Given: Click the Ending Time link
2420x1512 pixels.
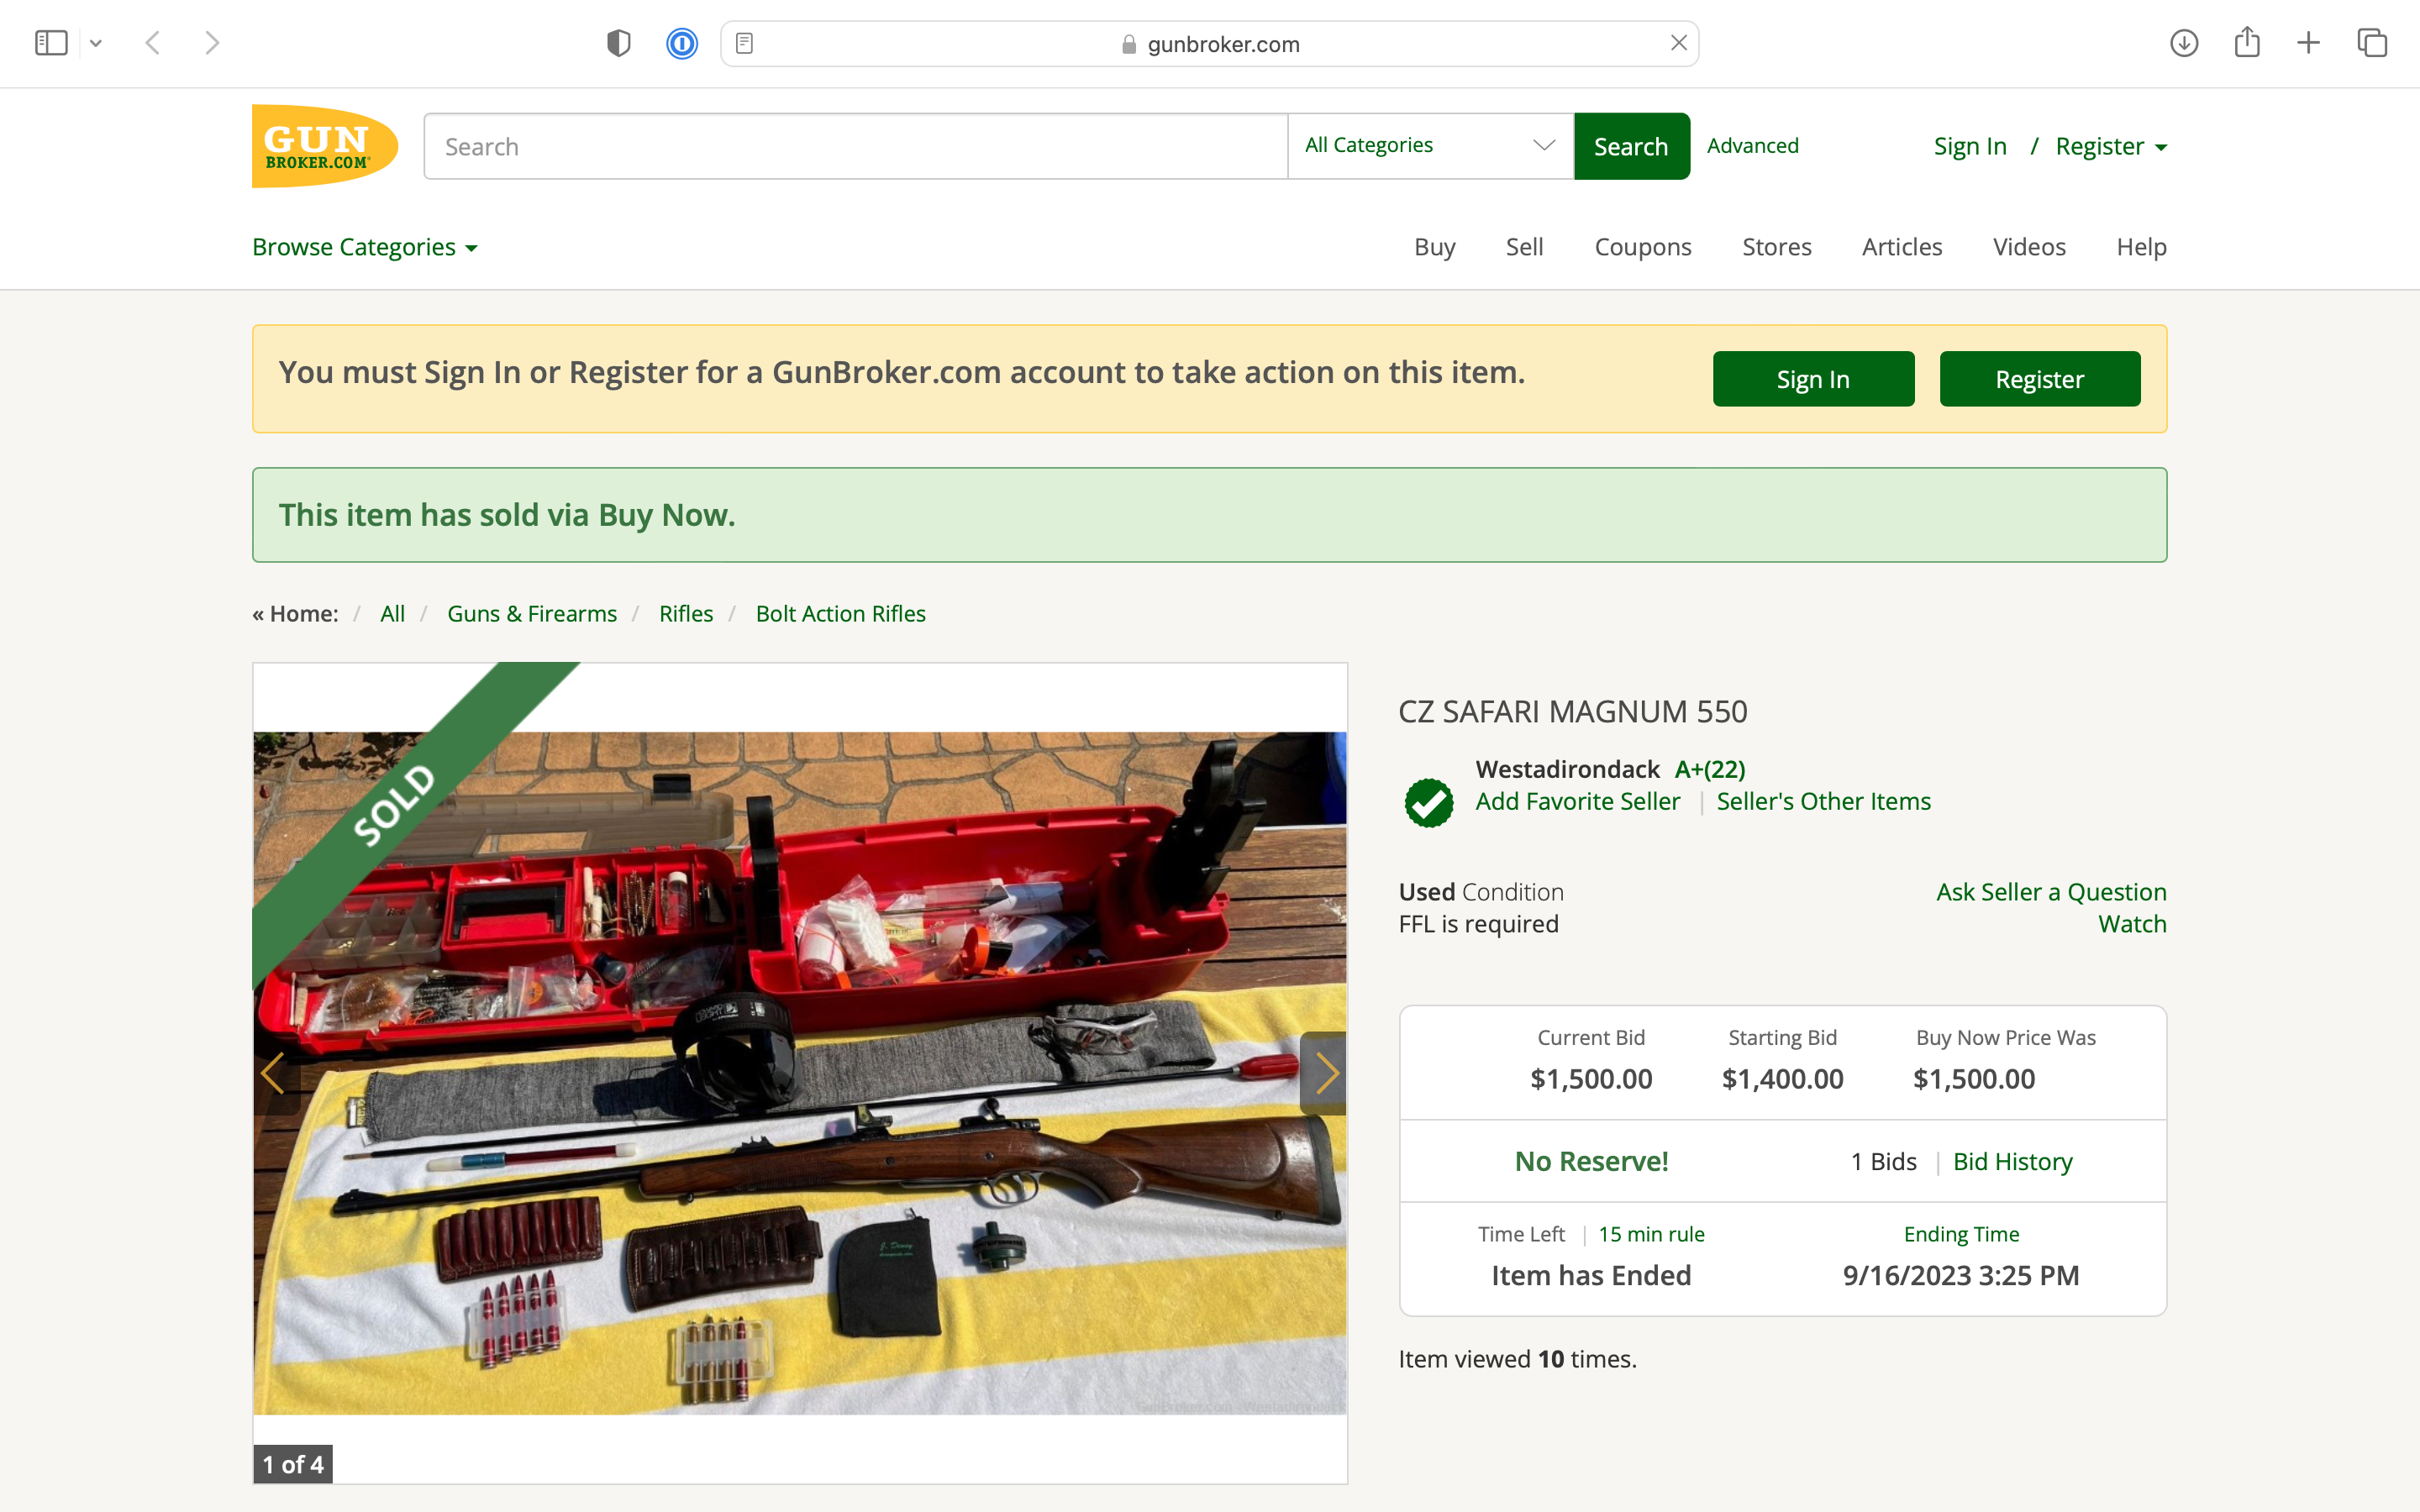Looking at the screenshot, I should click(1961, 1234).
